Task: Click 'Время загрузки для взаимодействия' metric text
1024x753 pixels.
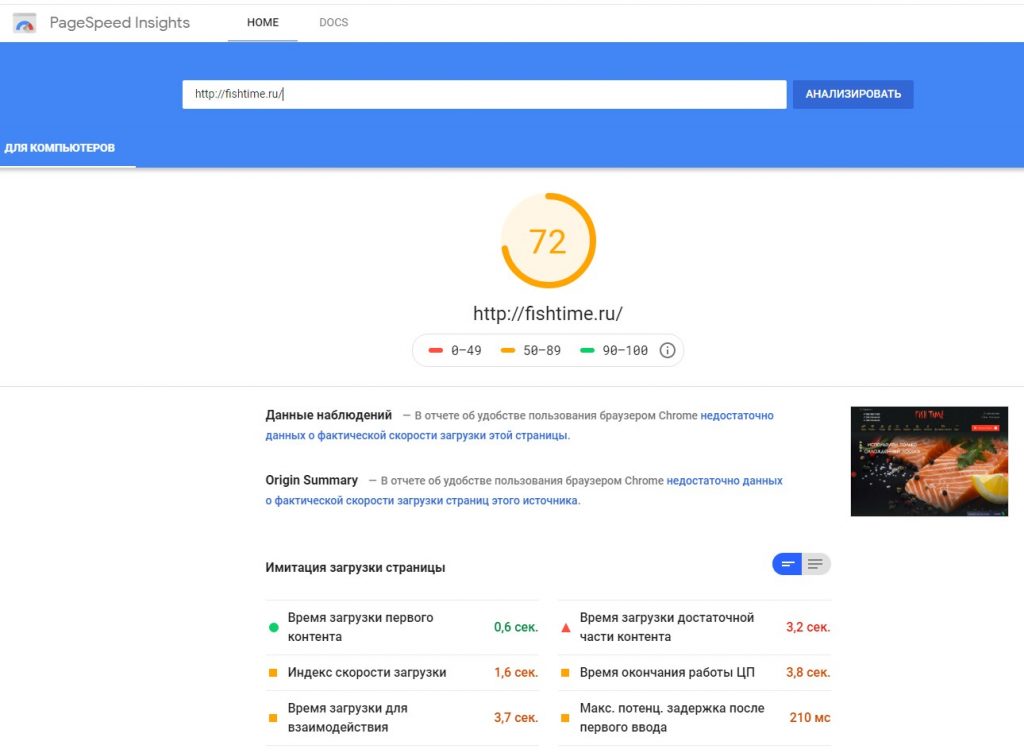Action: click(x=347, y=717)
